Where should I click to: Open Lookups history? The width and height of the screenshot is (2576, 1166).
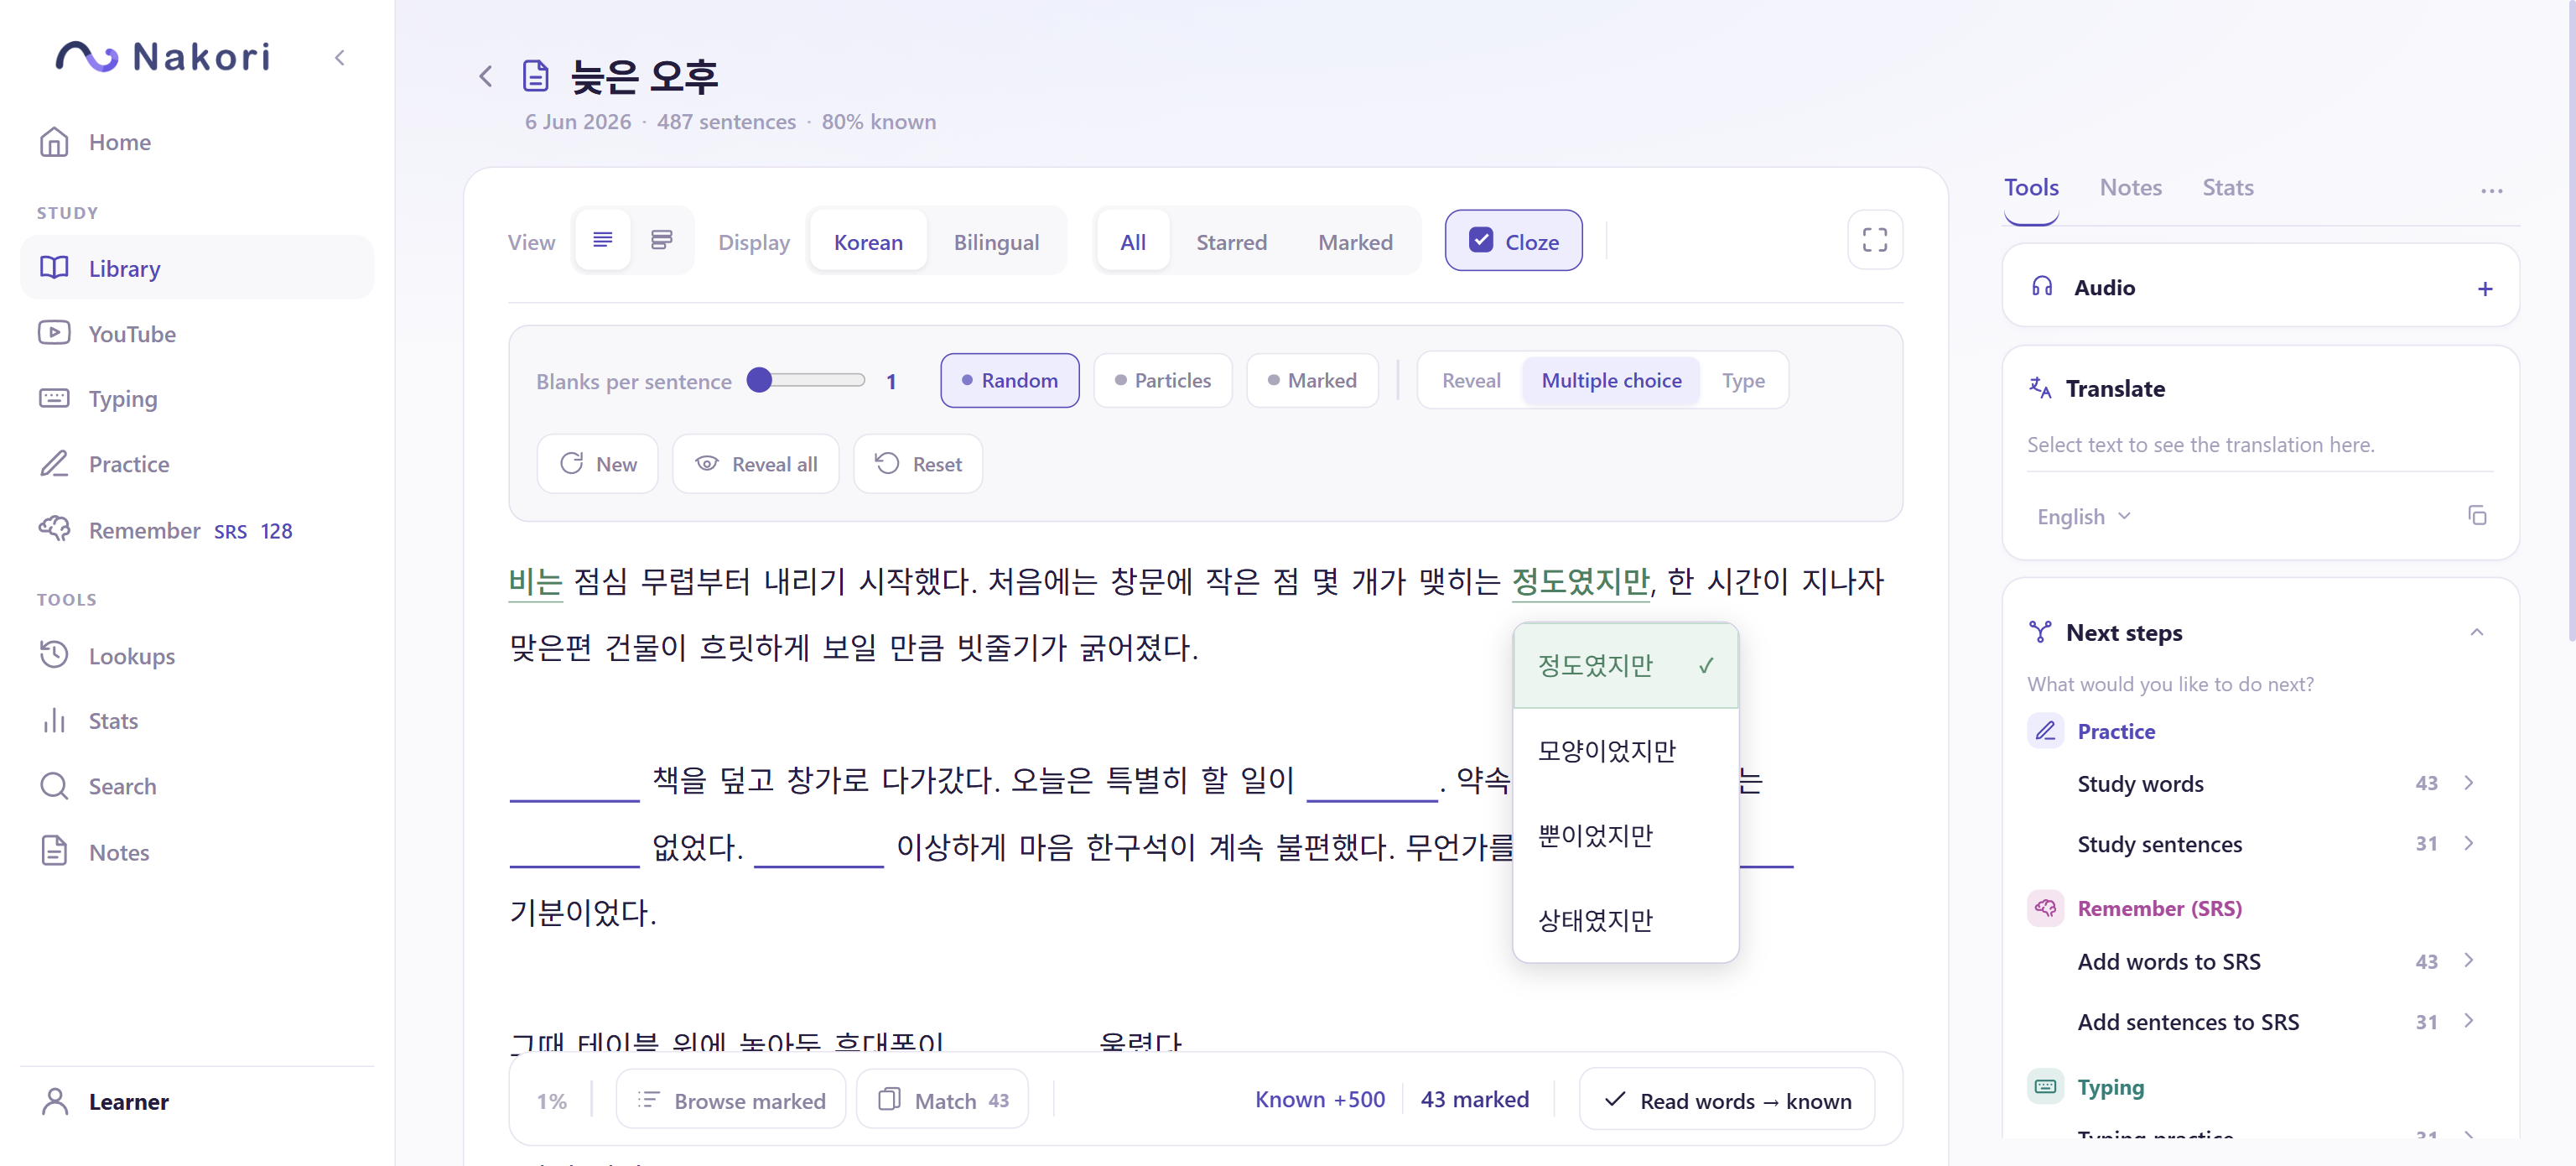(x=197, y=656)
